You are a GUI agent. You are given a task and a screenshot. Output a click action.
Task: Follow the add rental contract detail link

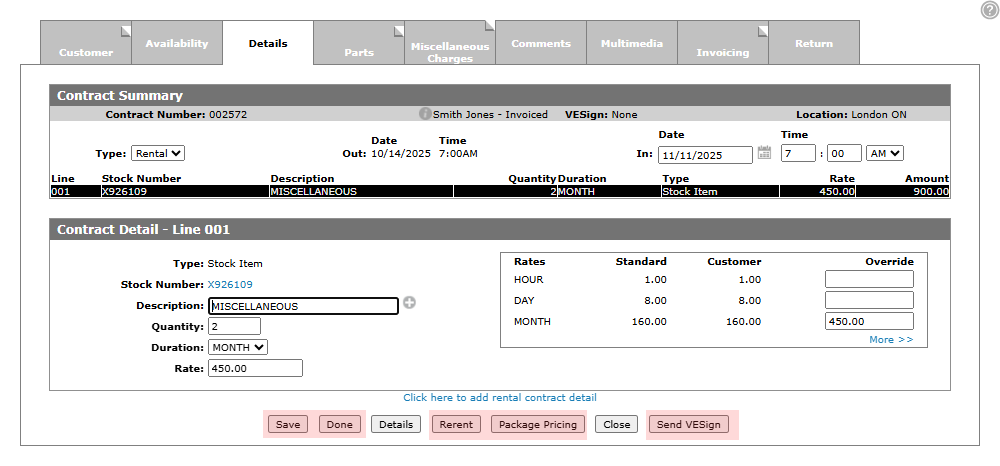tap(500, 397)
